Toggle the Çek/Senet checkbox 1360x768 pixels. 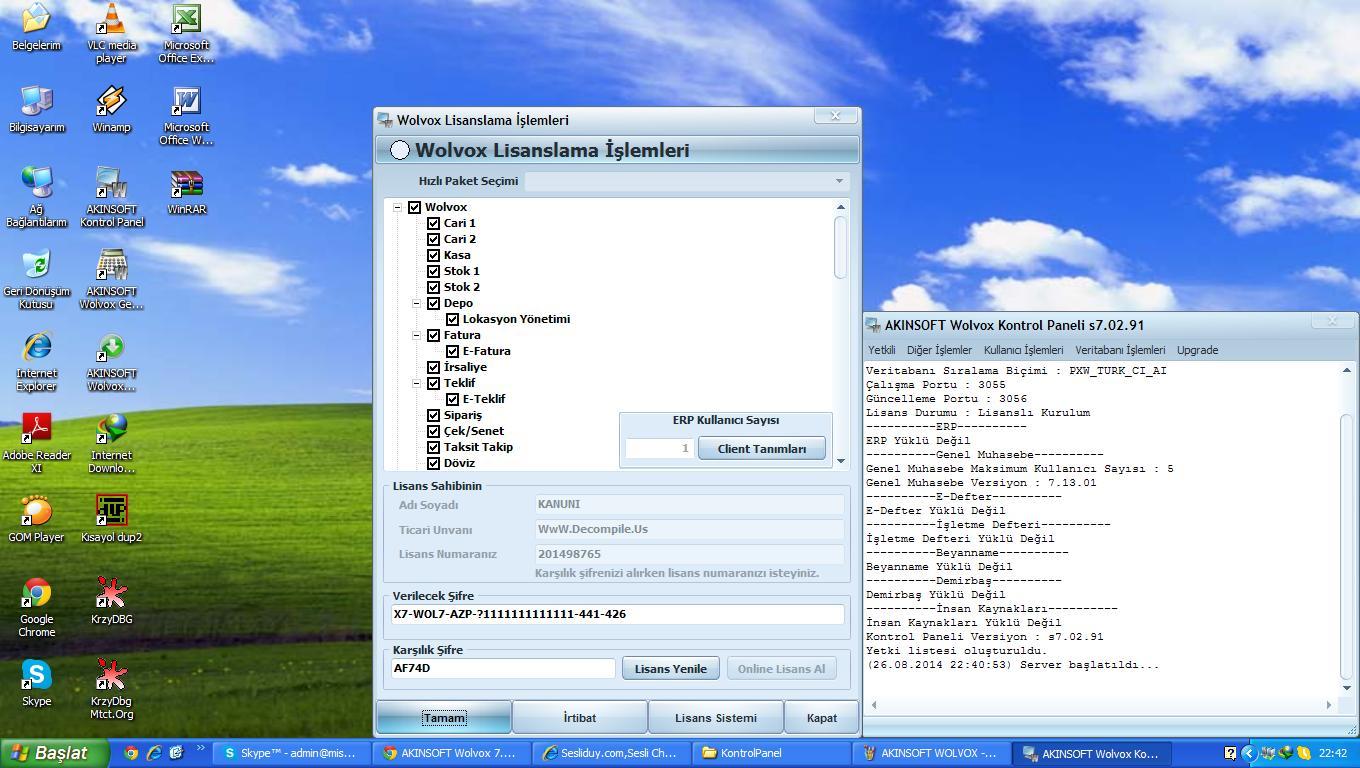pyautogui.click(x=433, y=431)
